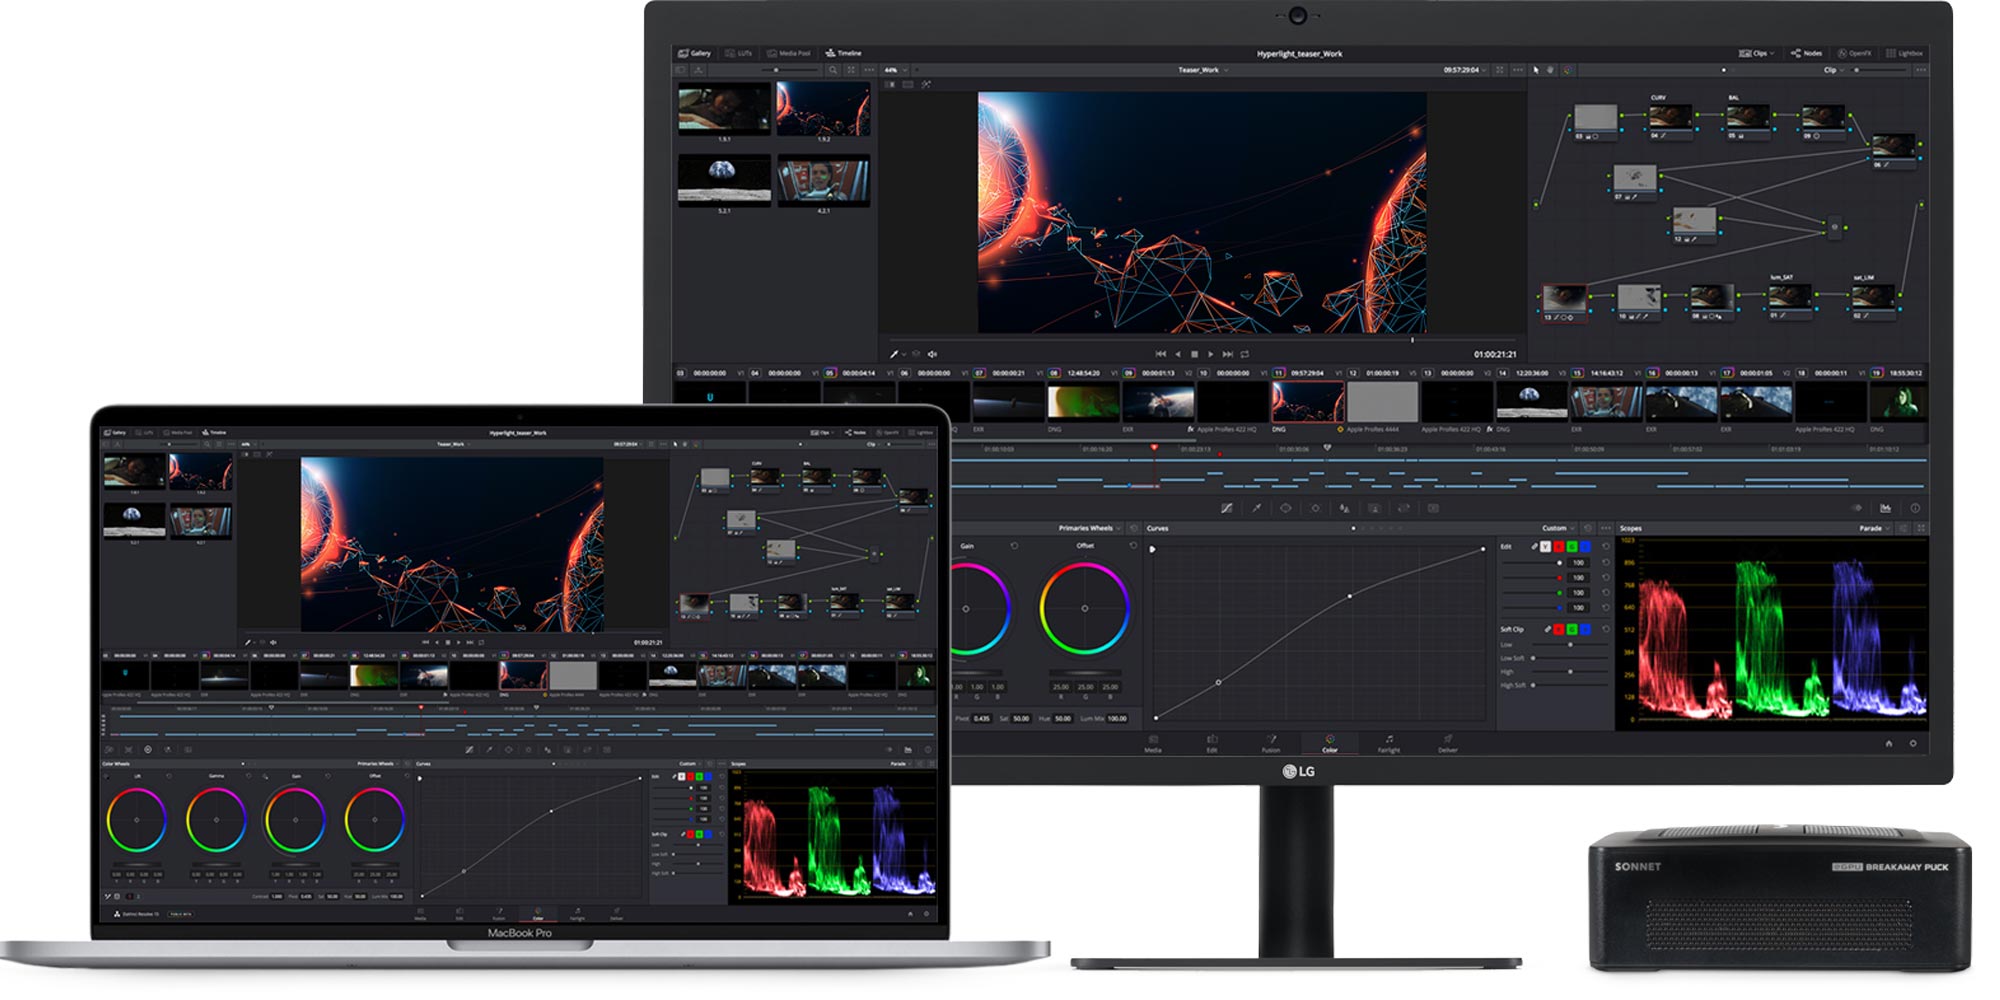Expand Clips dropdown on LG monitor

(1756, 53)
